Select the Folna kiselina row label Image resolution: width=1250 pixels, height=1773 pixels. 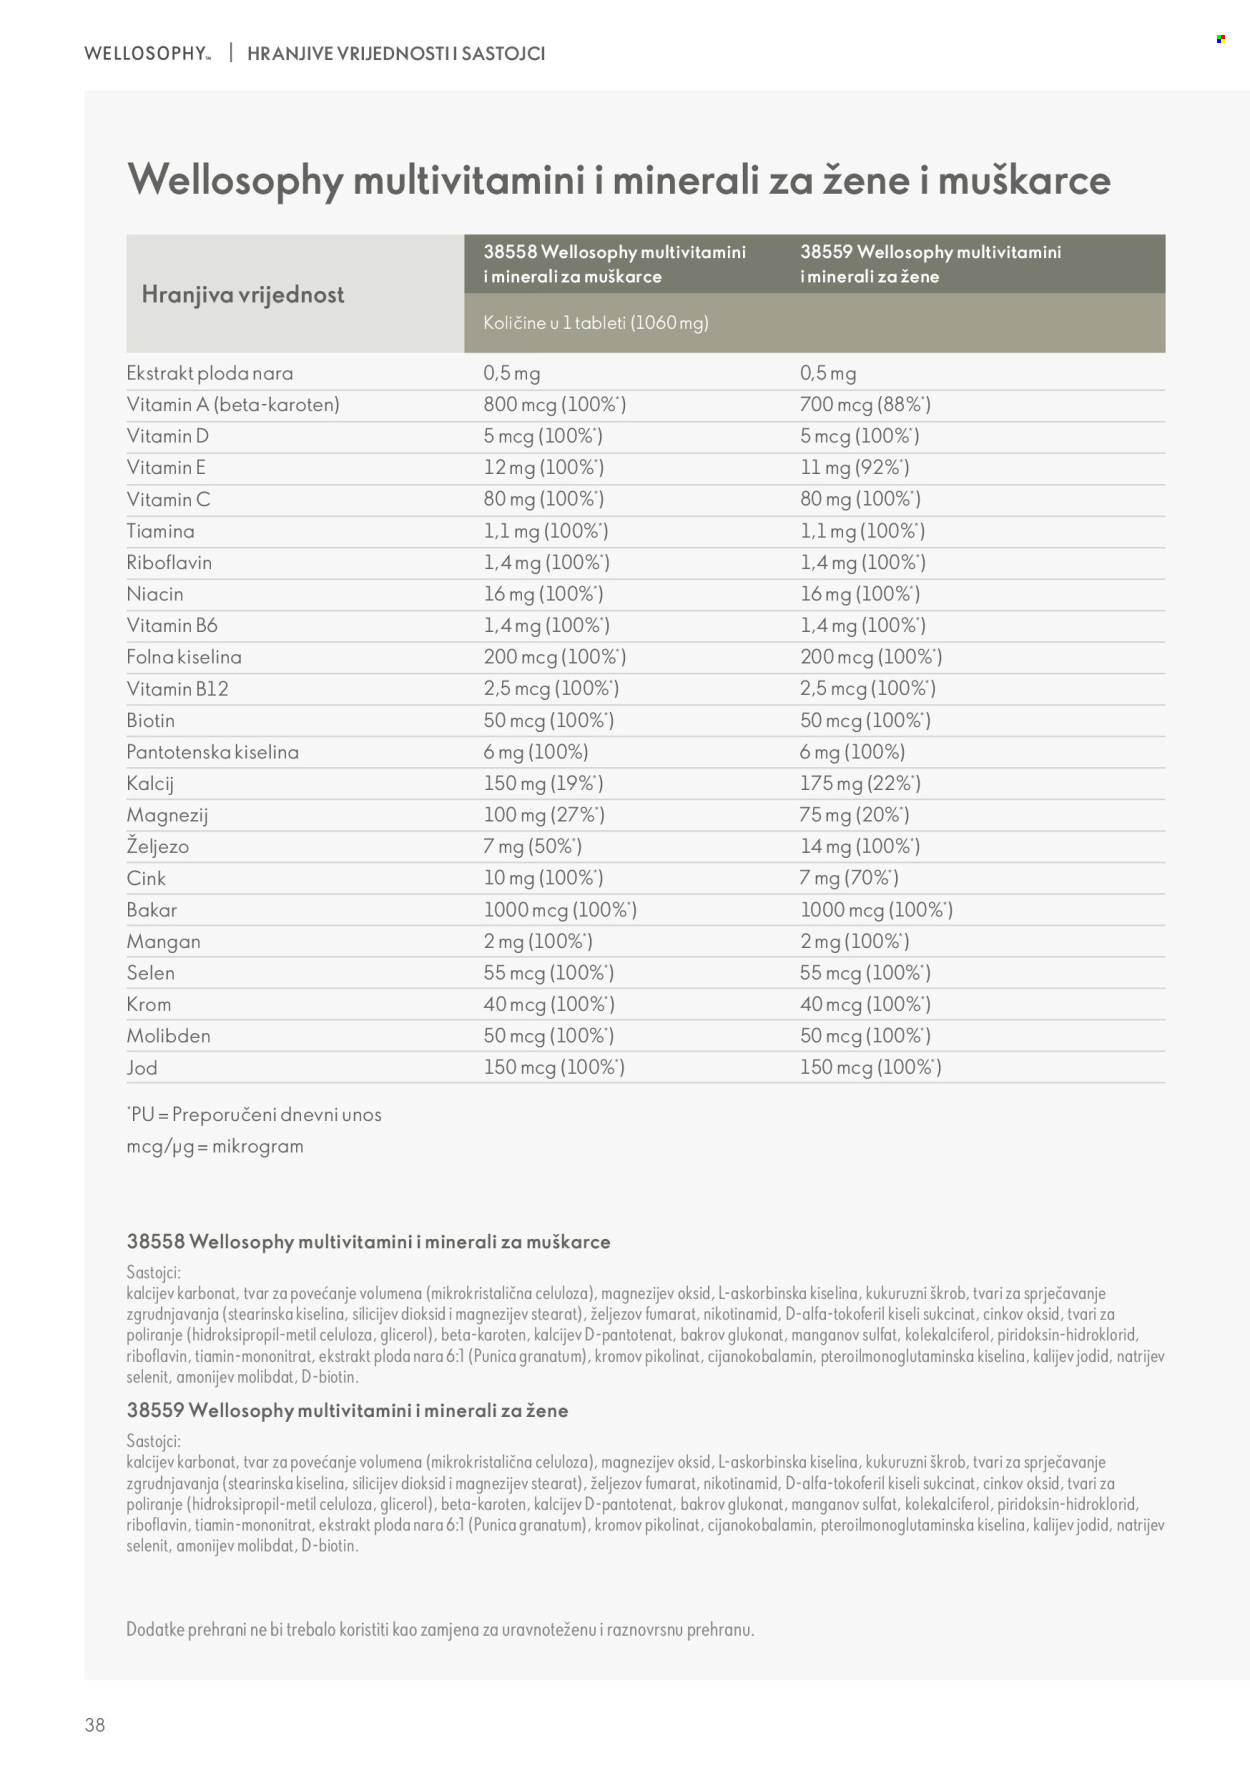[x=184, y=657]
